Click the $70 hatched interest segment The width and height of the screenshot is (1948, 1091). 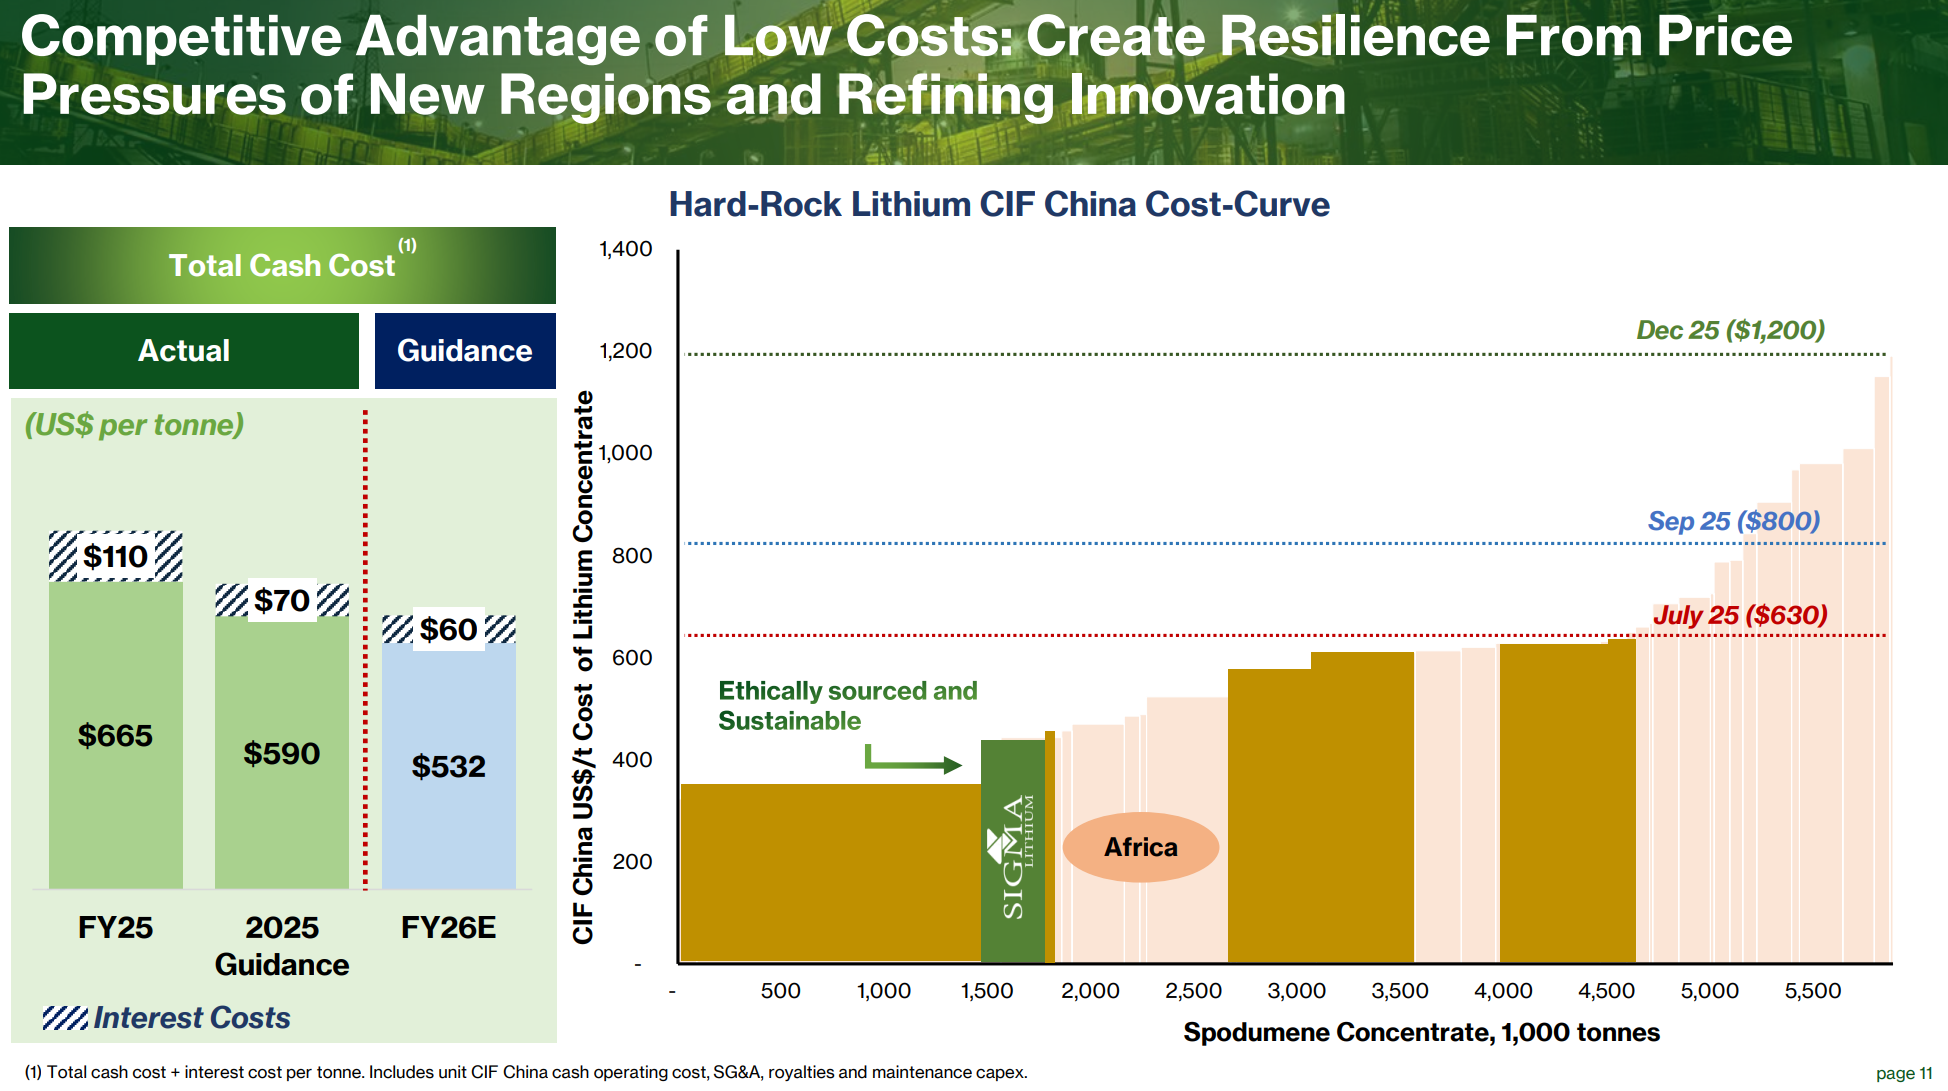[x=282, y=600]
